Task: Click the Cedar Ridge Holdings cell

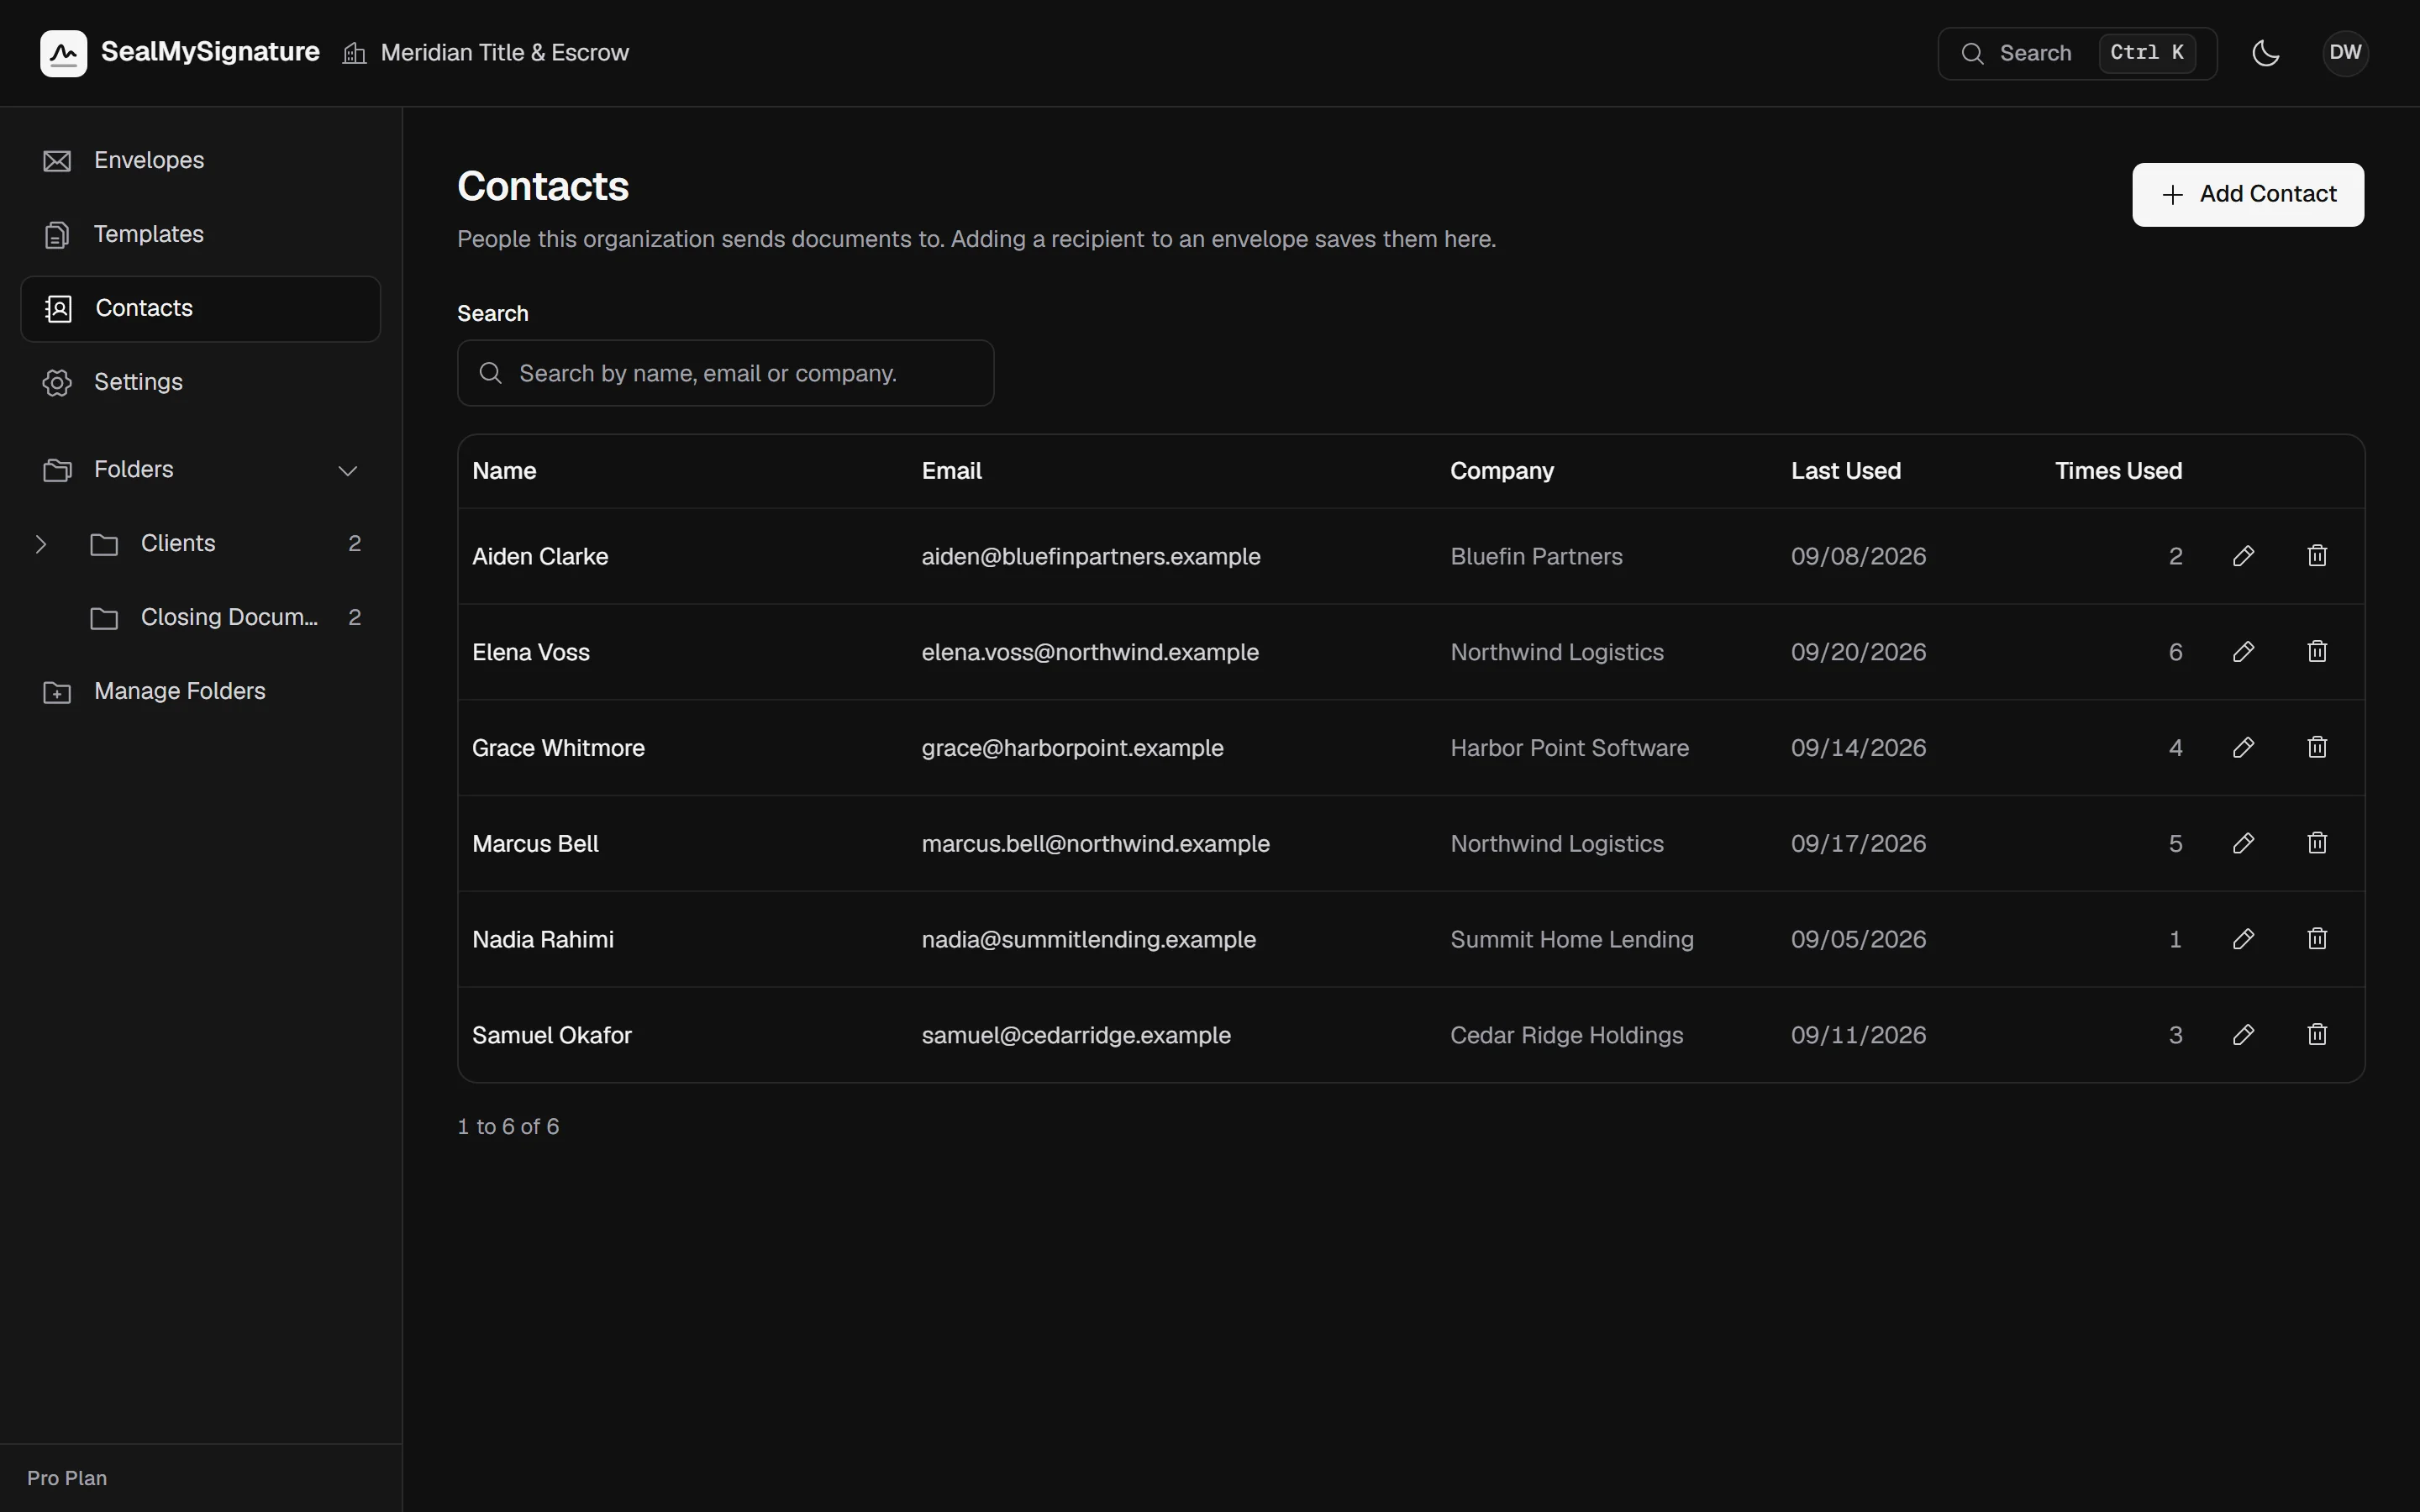Action: [x=1566, y=1035]
